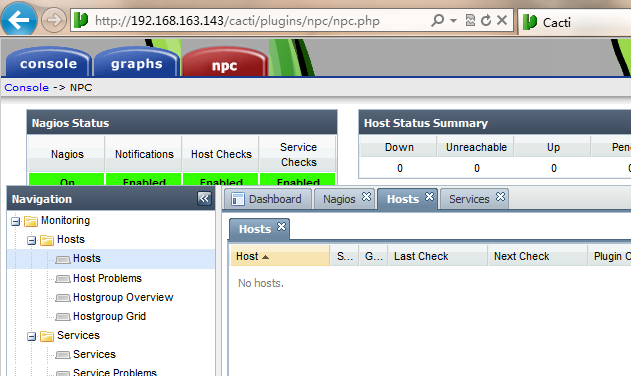Select the Hosts folder label in tree
This screenshot has height=376, width=631.
tap(71, 239)
